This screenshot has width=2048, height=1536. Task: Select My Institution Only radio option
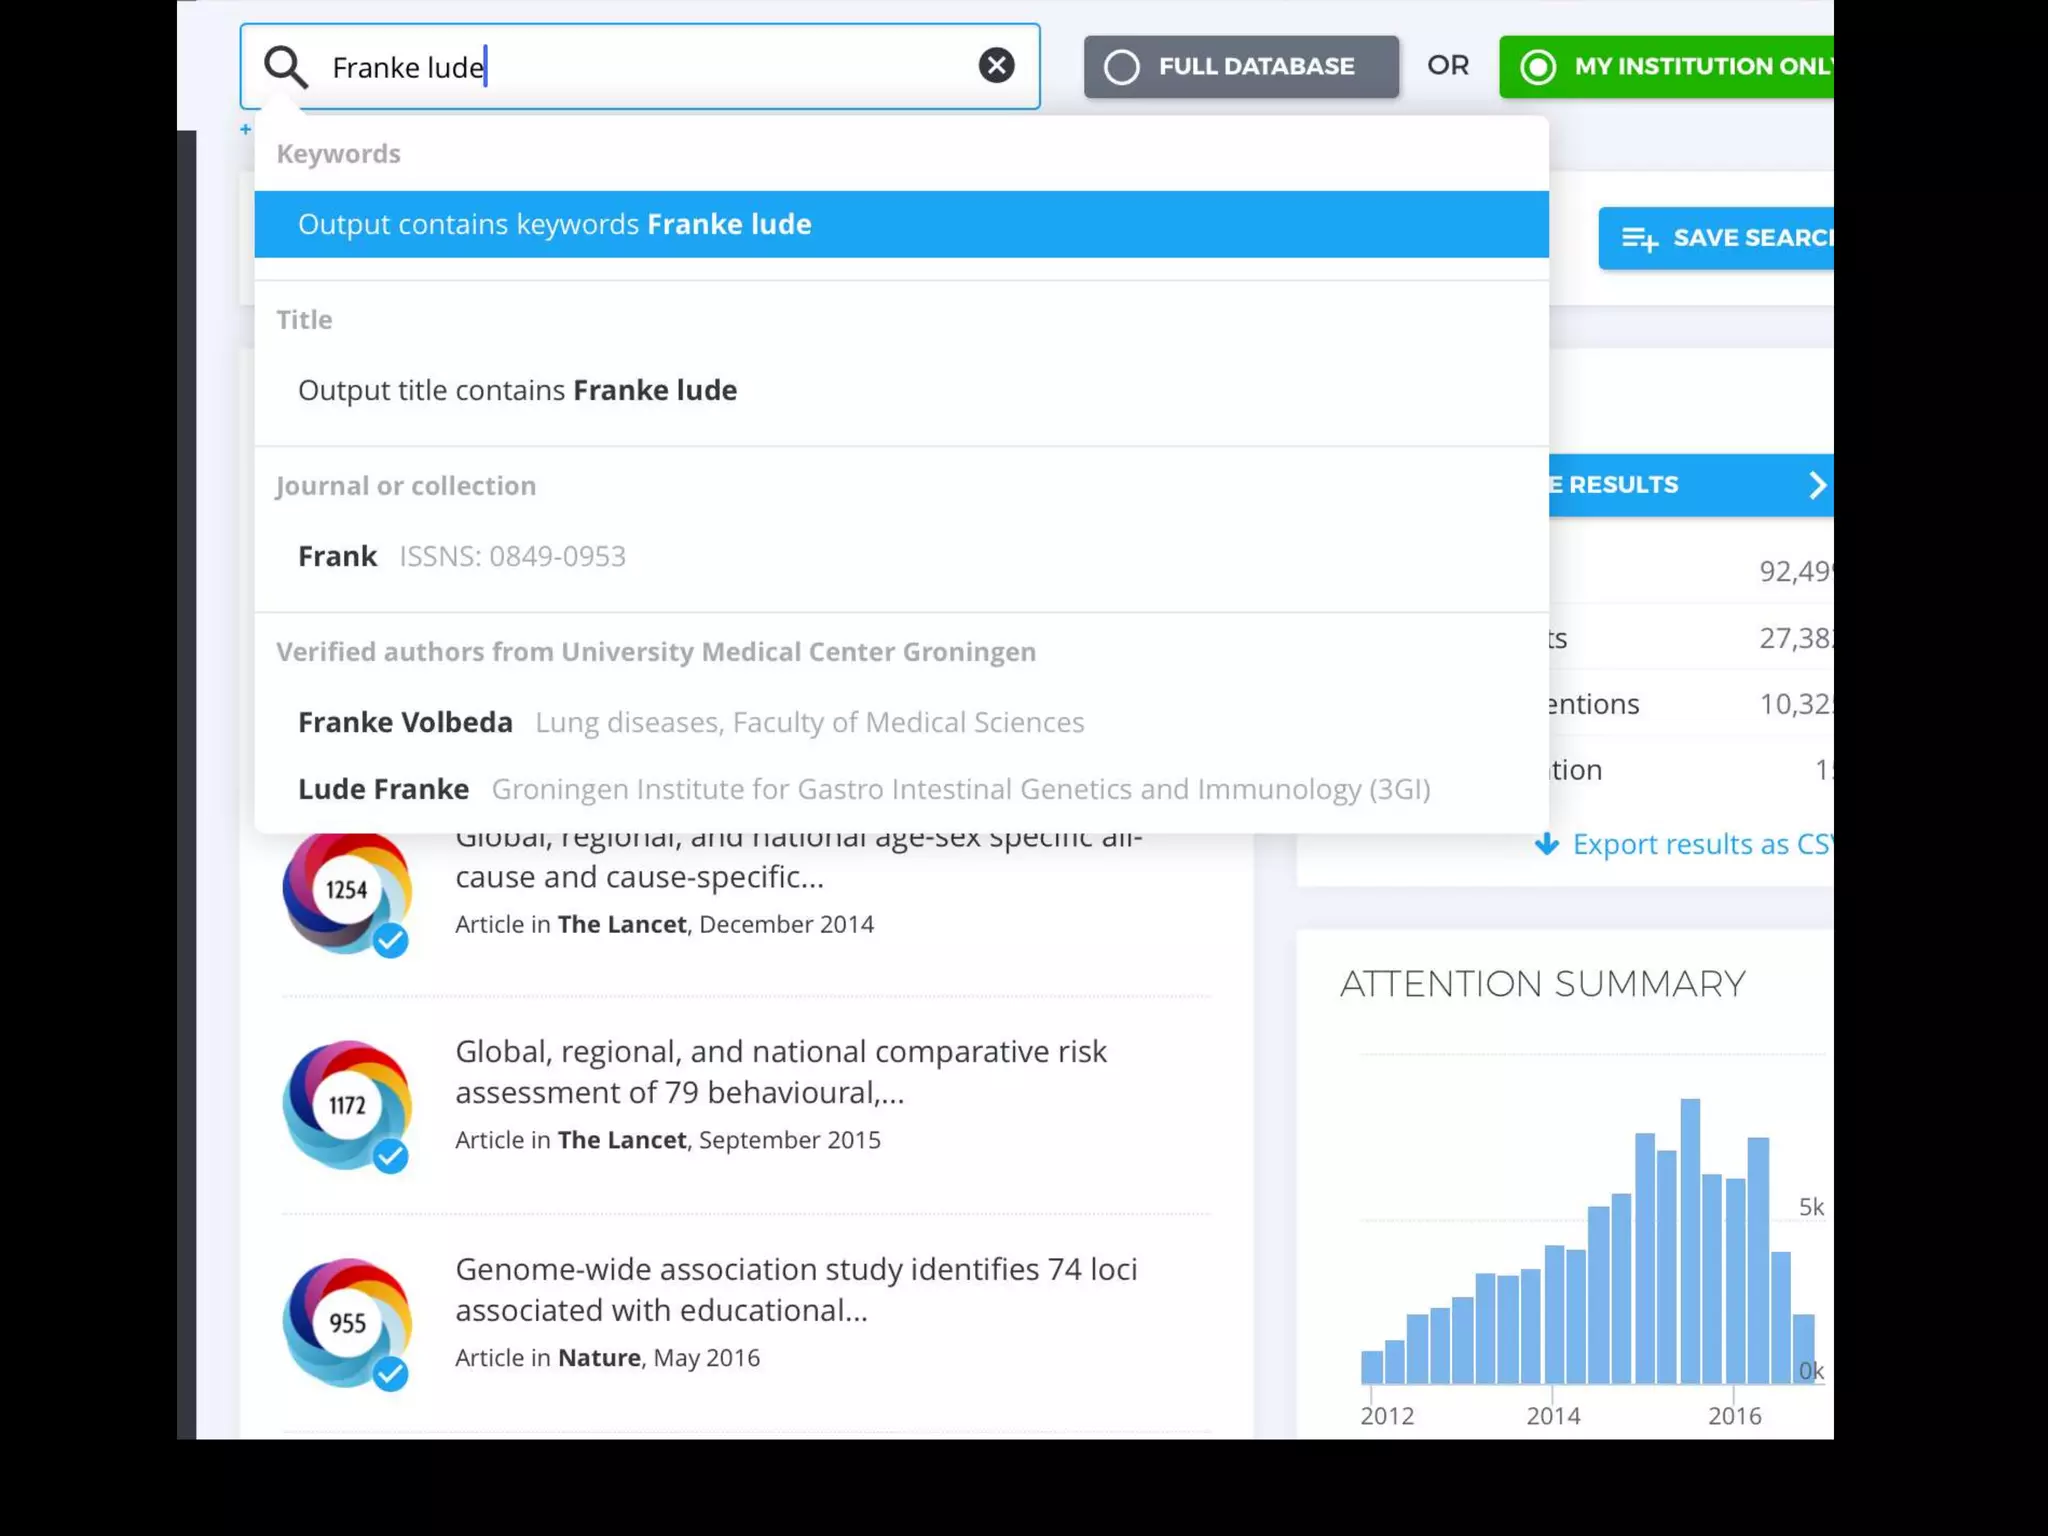(x=1538, y=67)
